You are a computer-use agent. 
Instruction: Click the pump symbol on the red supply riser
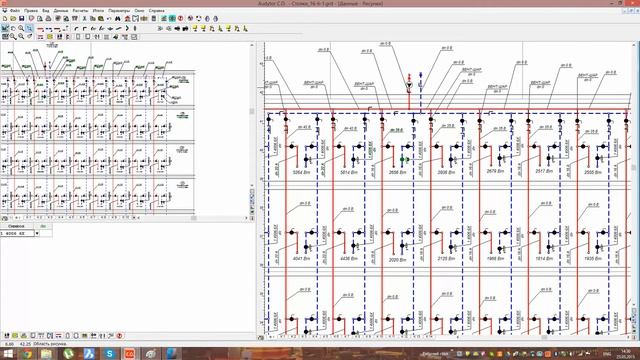point(409,85)
